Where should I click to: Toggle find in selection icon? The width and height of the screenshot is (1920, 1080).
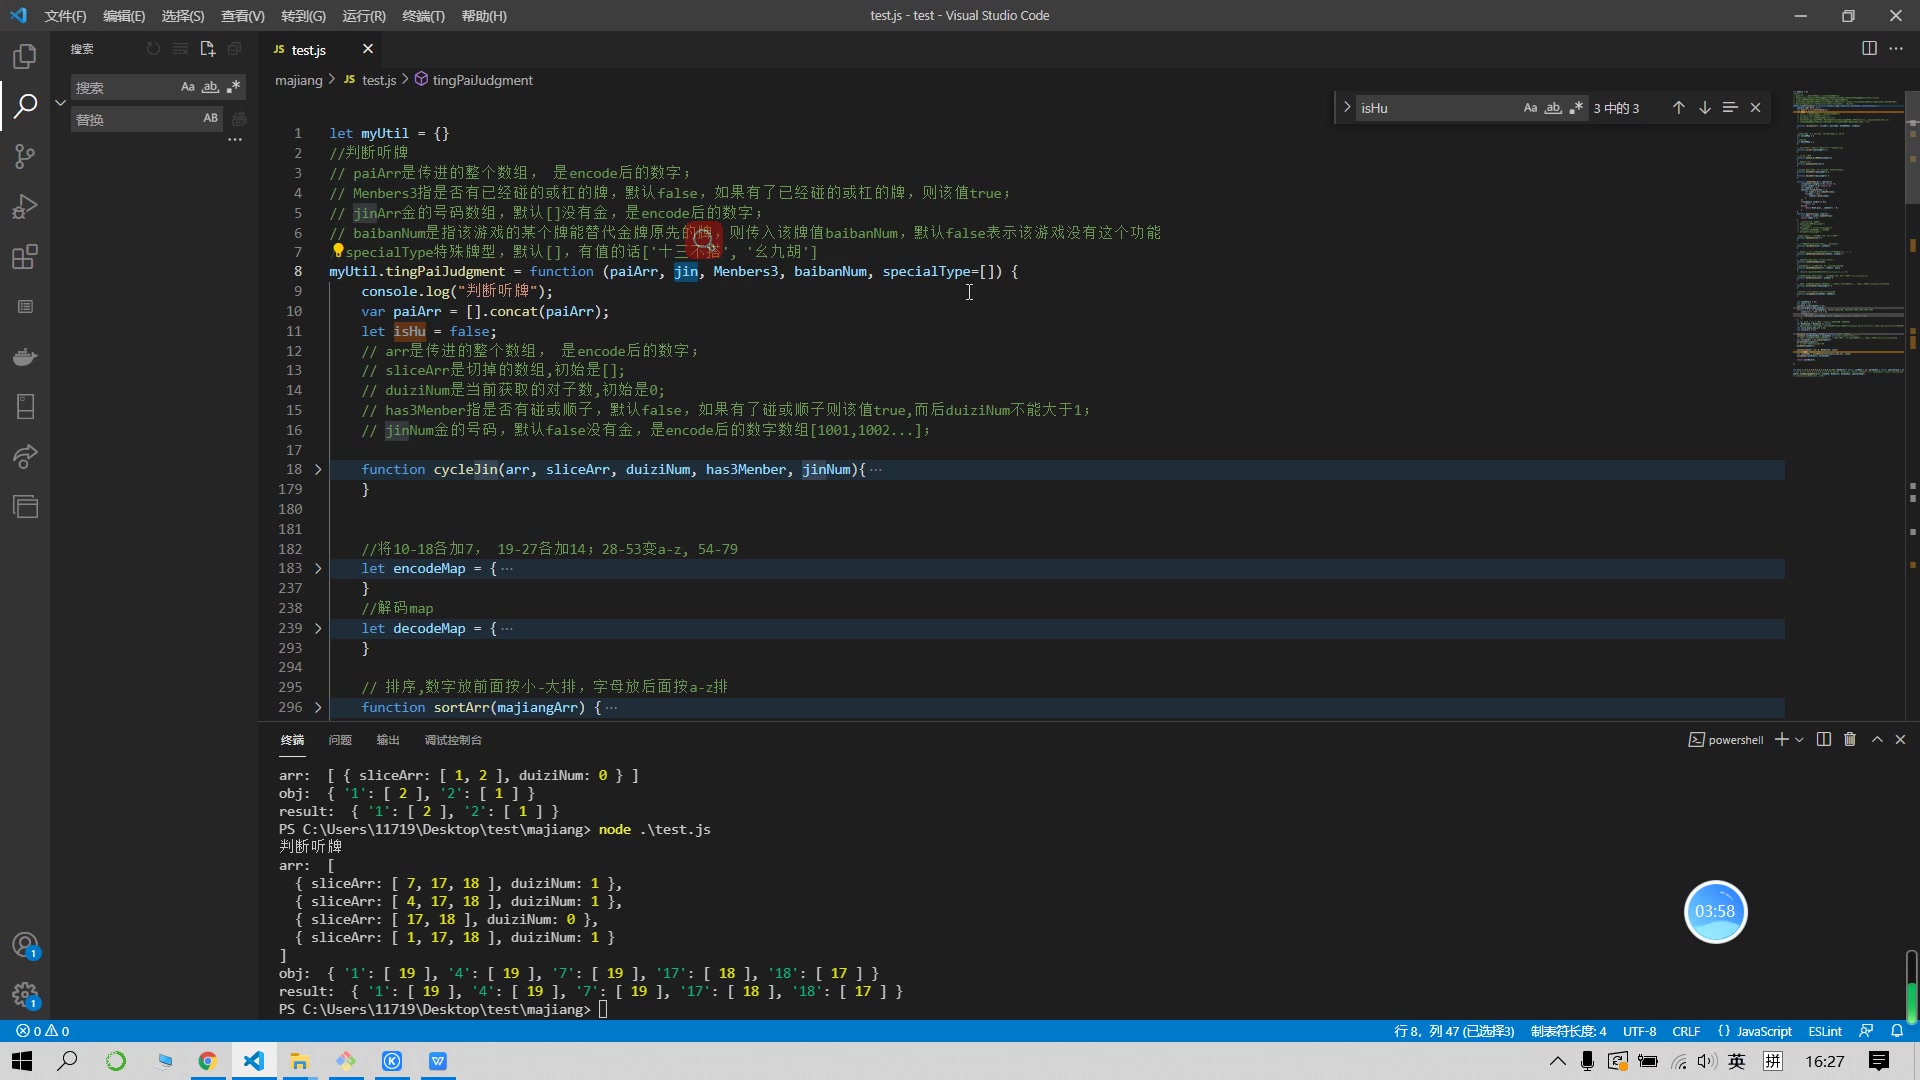click(1730, 108)
